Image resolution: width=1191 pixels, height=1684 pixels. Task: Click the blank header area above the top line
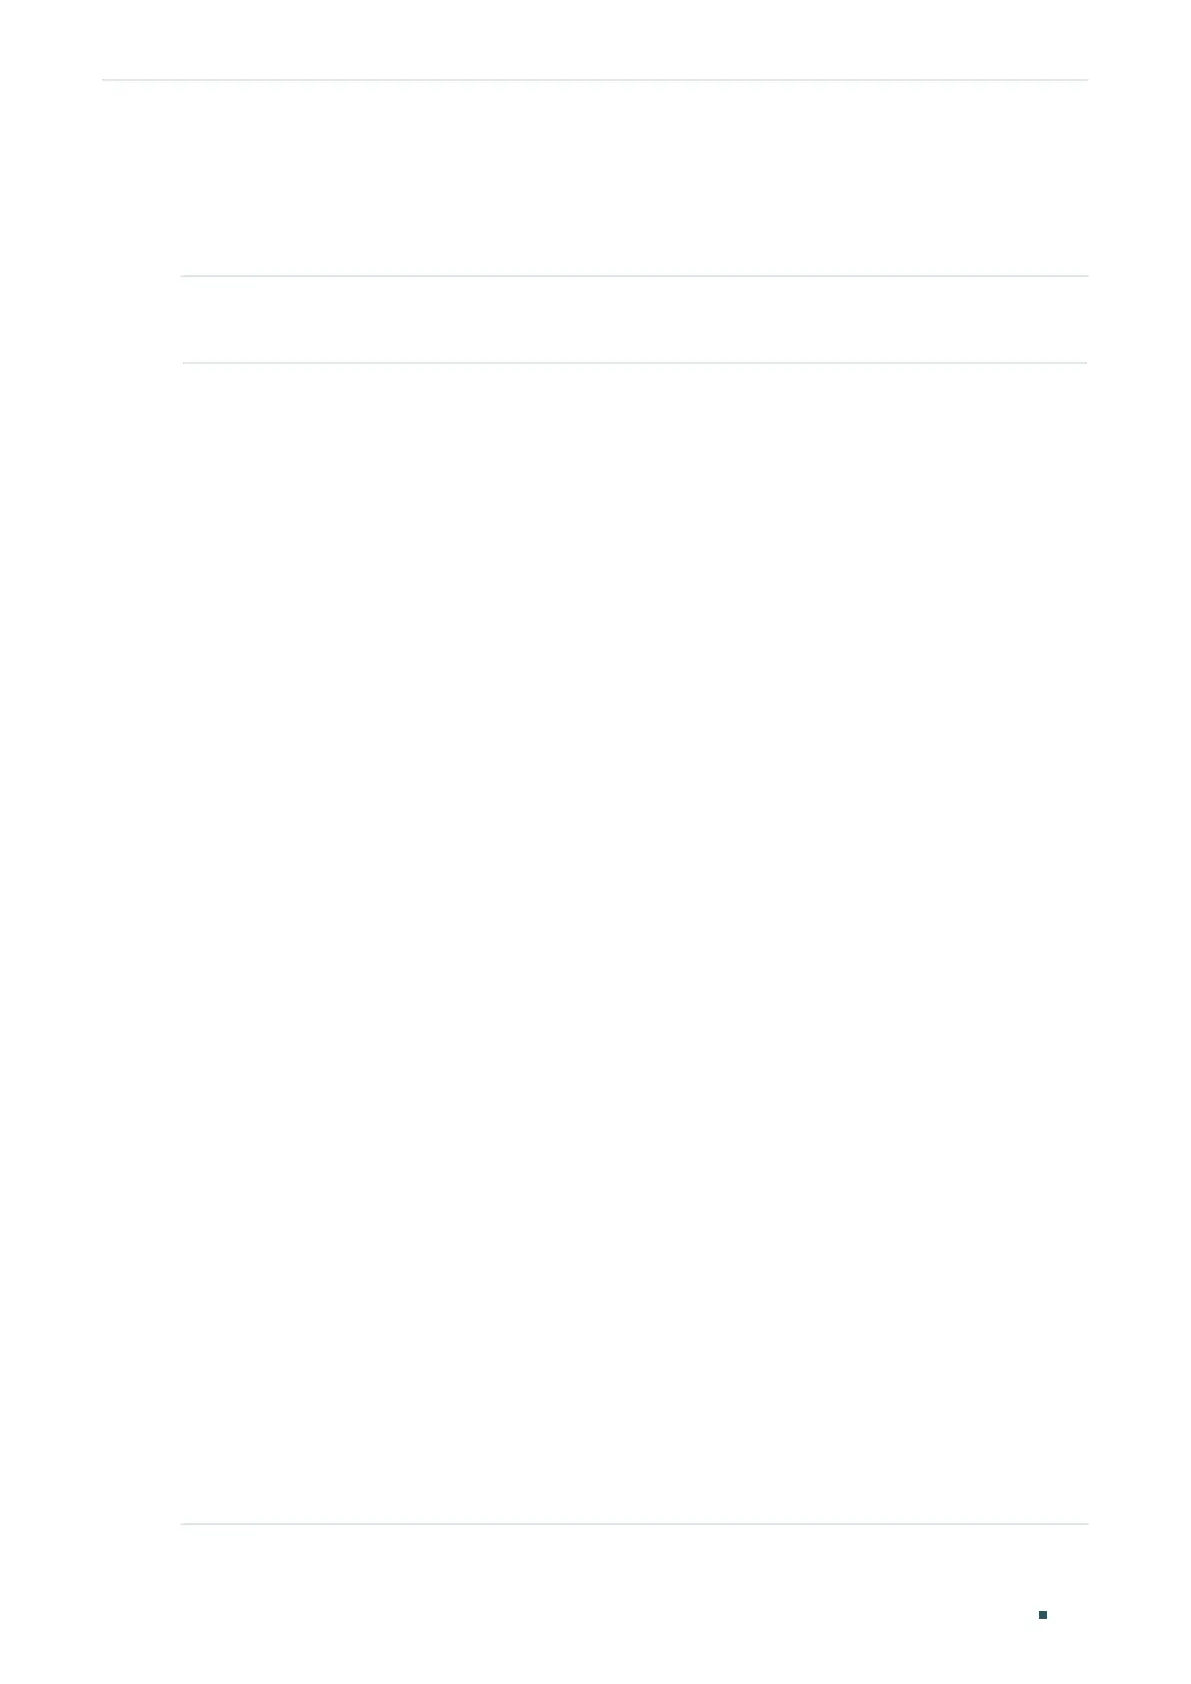(595, 40)
